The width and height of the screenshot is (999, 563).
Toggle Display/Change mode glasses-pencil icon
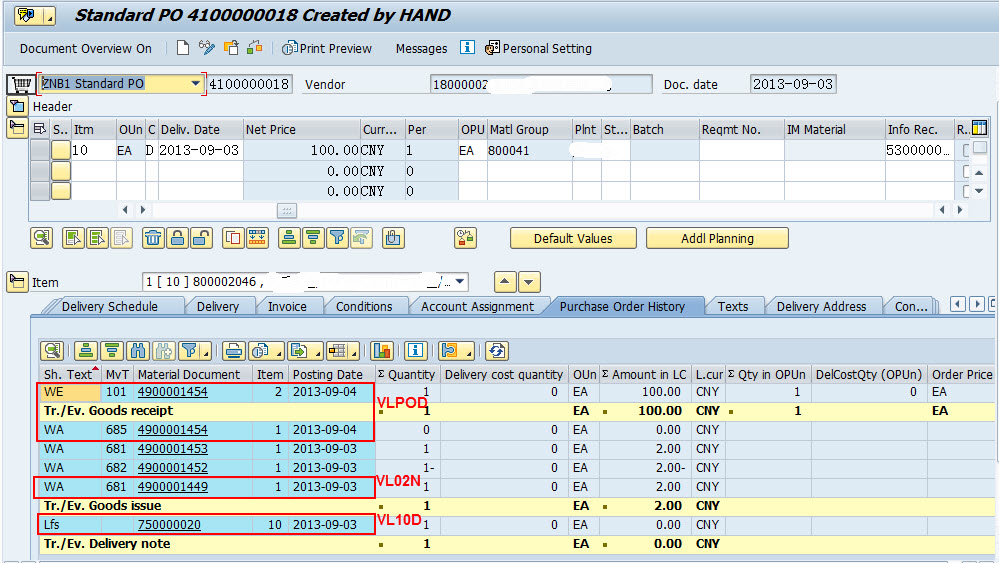click(x=206, y=48)
